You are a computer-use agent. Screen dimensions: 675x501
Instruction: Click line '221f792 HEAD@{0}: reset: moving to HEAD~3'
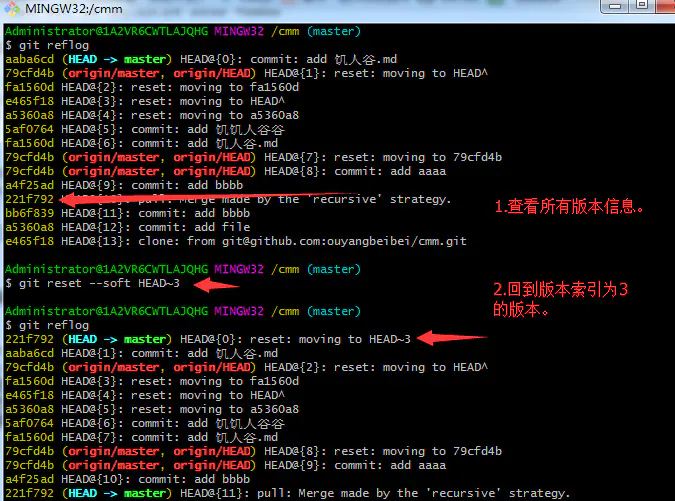[x=208, y=339]
